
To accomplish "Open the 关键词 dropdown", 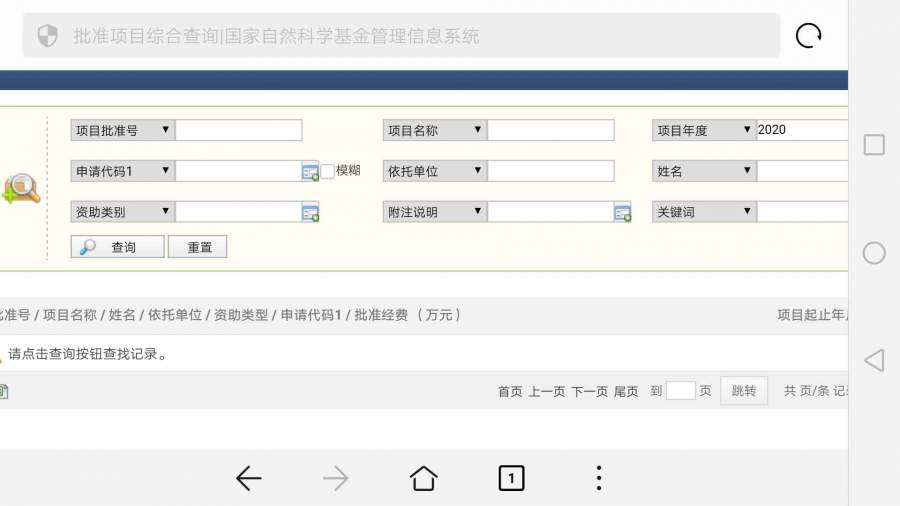I will 704,212.
